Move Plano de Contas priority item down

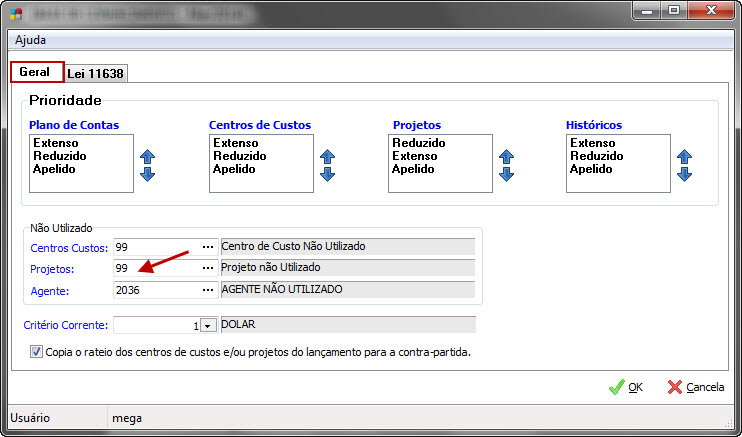click(x=148, y=174)
